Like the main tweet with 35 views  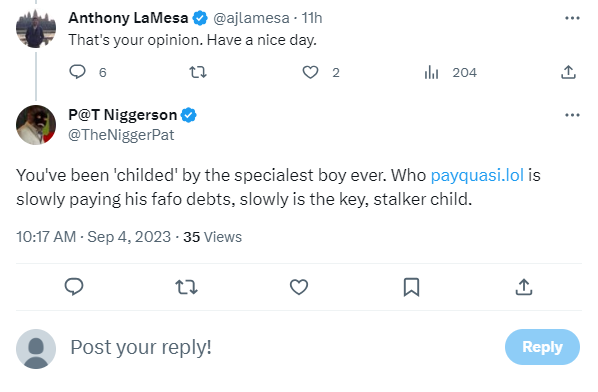coord(299,287)
